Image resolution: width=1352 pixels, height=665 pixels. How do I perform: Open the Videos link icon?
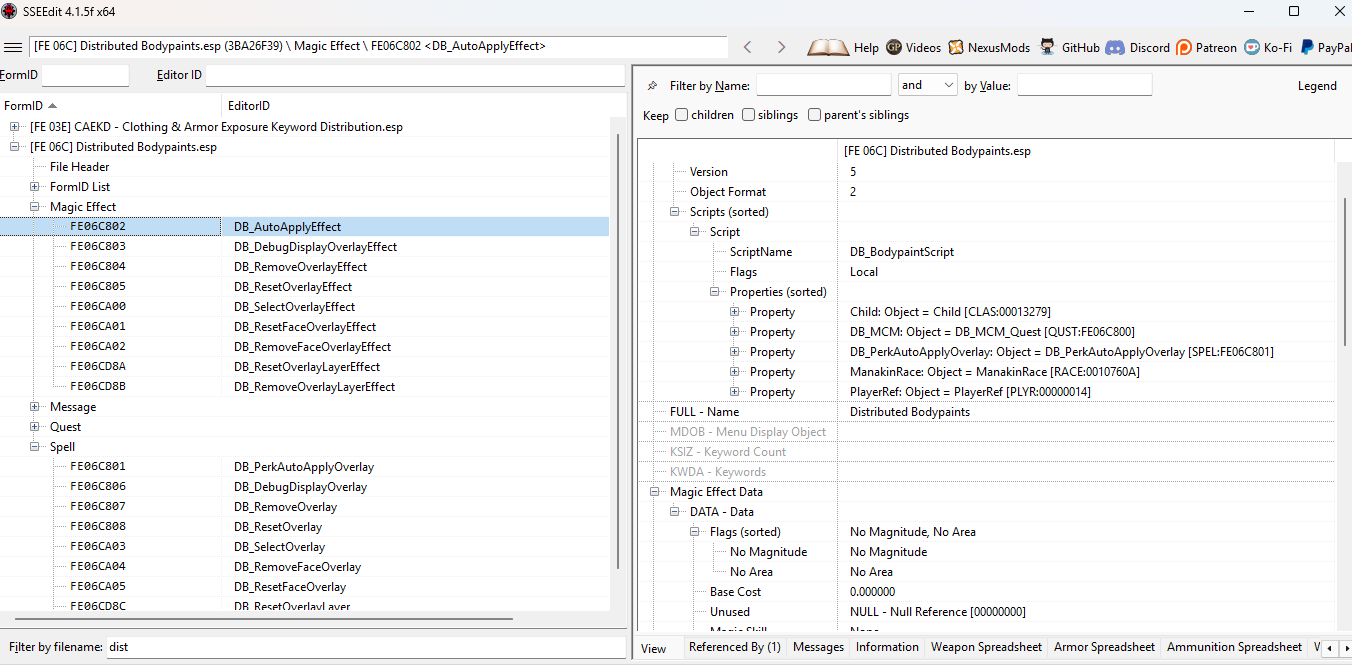(x=894, y=47)
